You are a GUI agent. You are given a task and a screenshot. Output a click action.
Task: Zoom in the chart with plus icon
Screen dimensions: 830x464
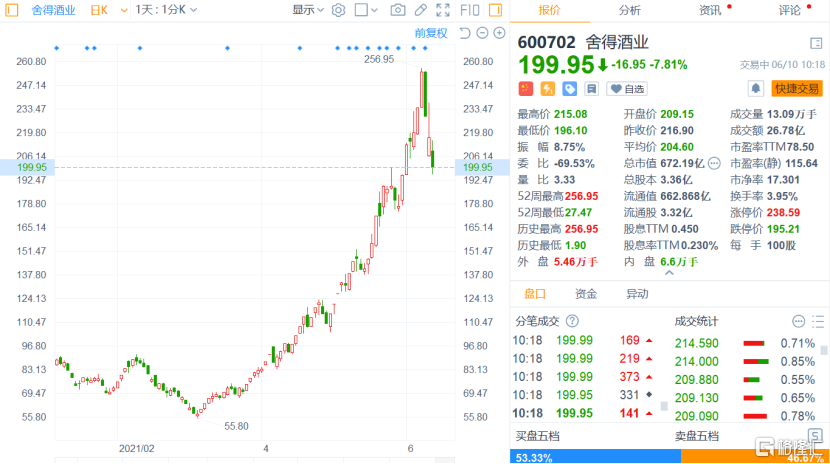tap(499, 33)
